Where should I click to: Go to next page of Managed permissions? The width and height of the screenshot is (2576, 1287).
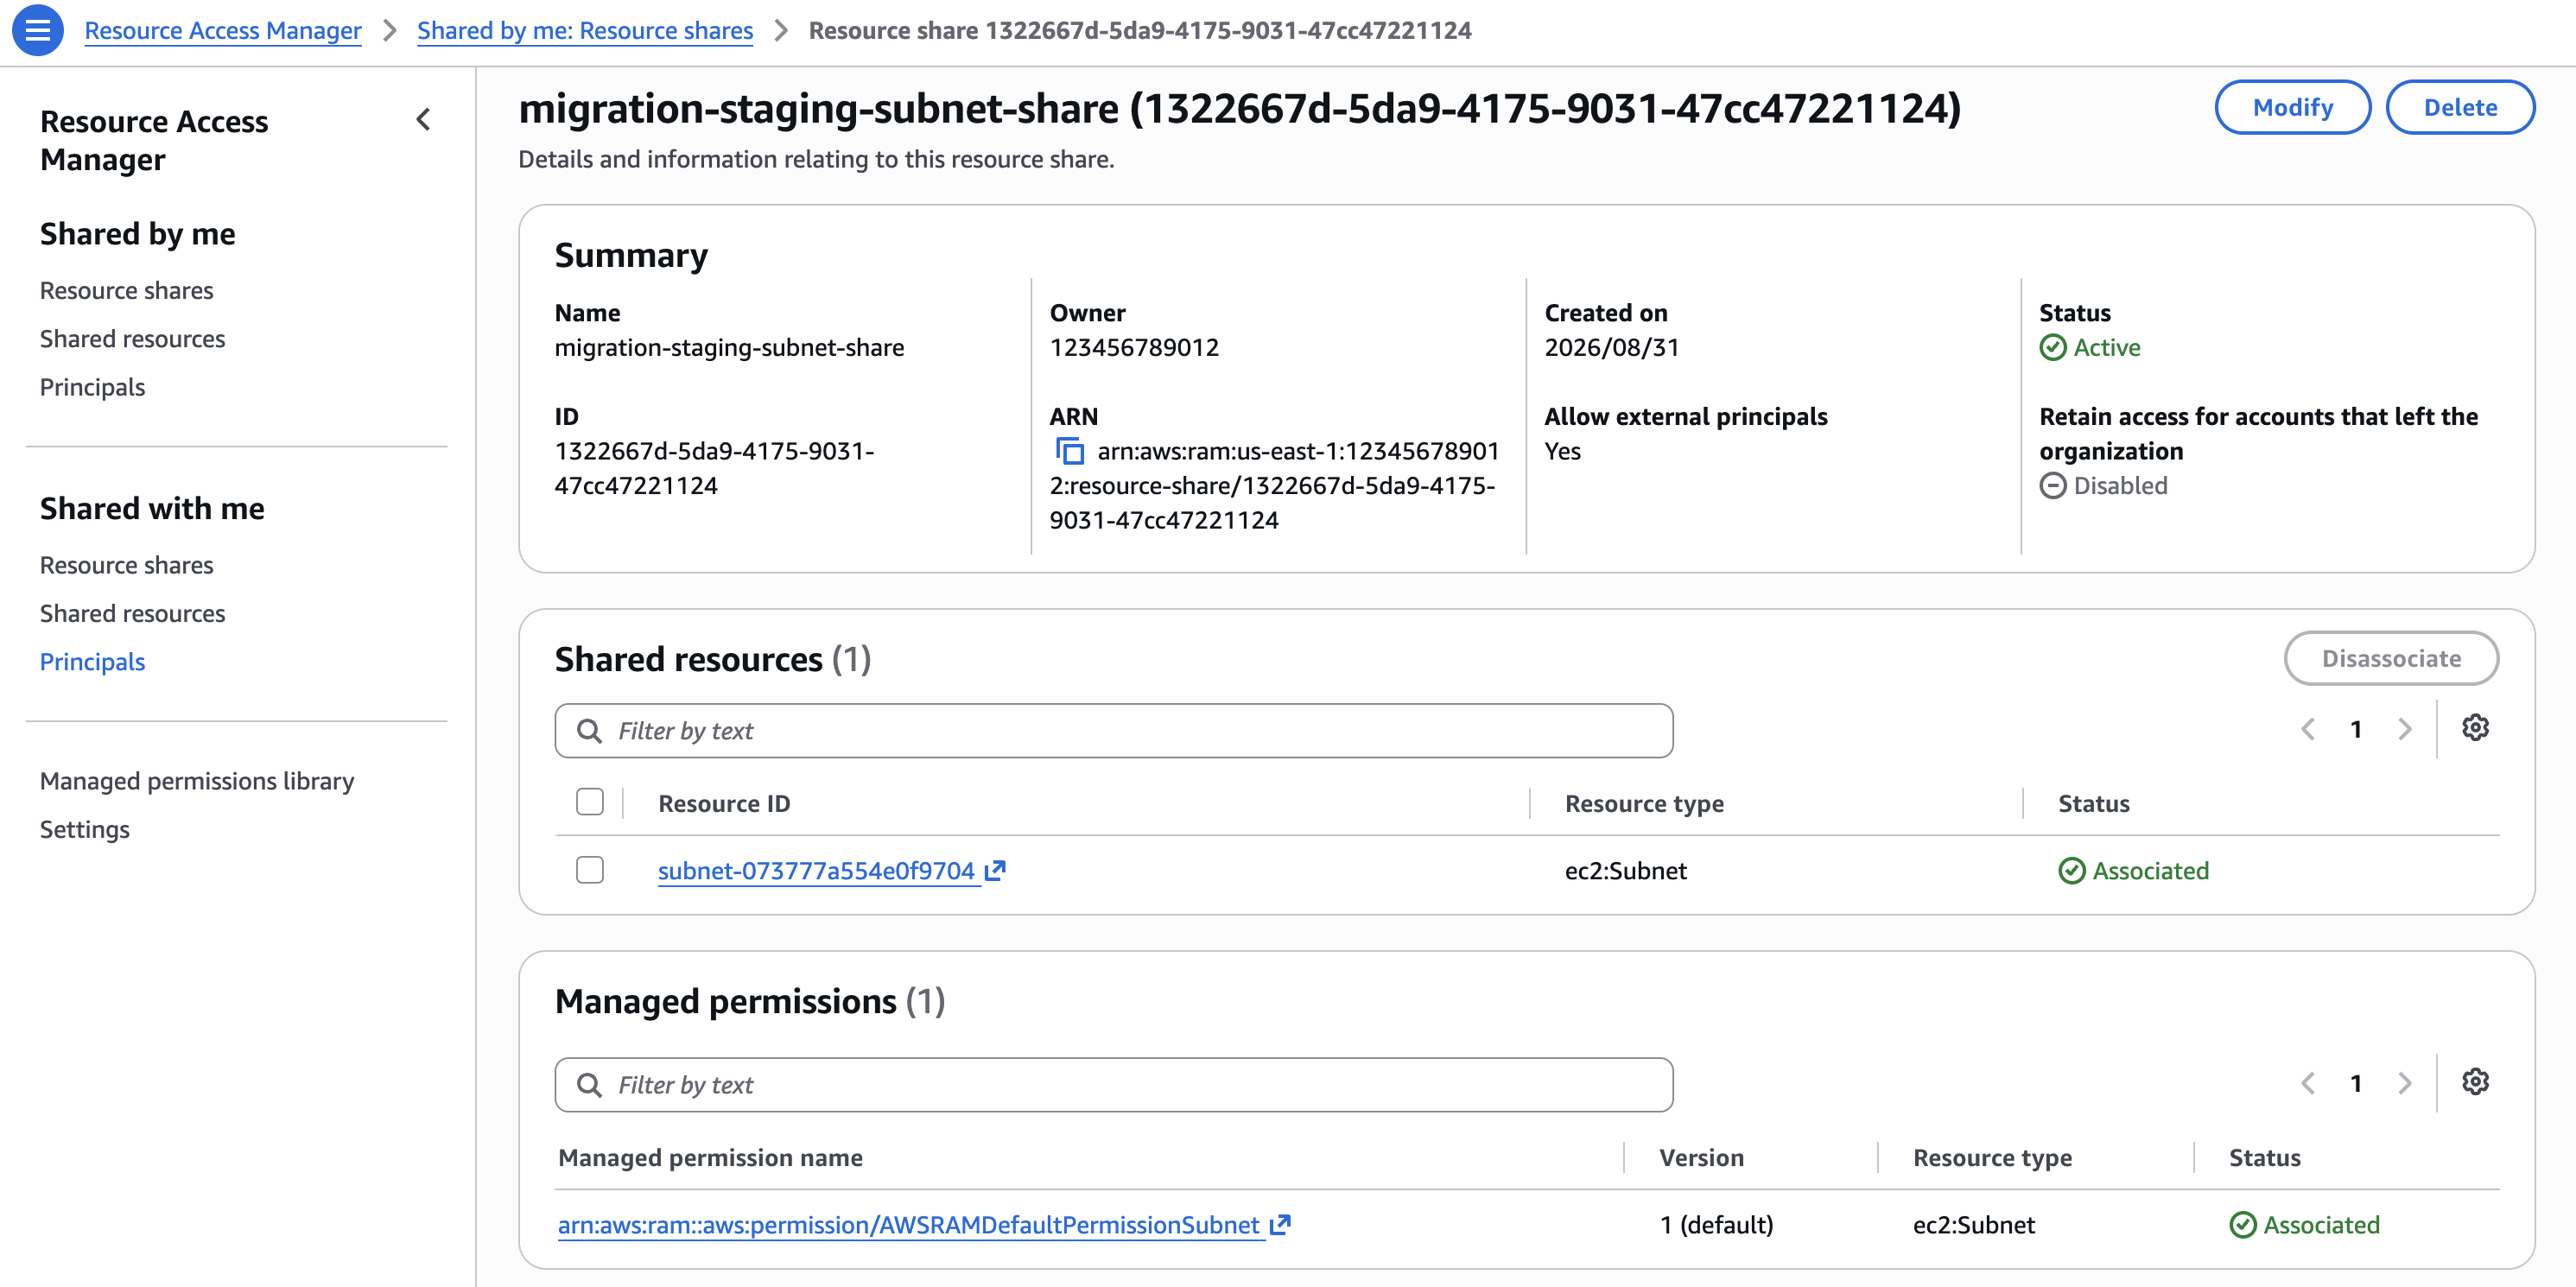2405,1084
